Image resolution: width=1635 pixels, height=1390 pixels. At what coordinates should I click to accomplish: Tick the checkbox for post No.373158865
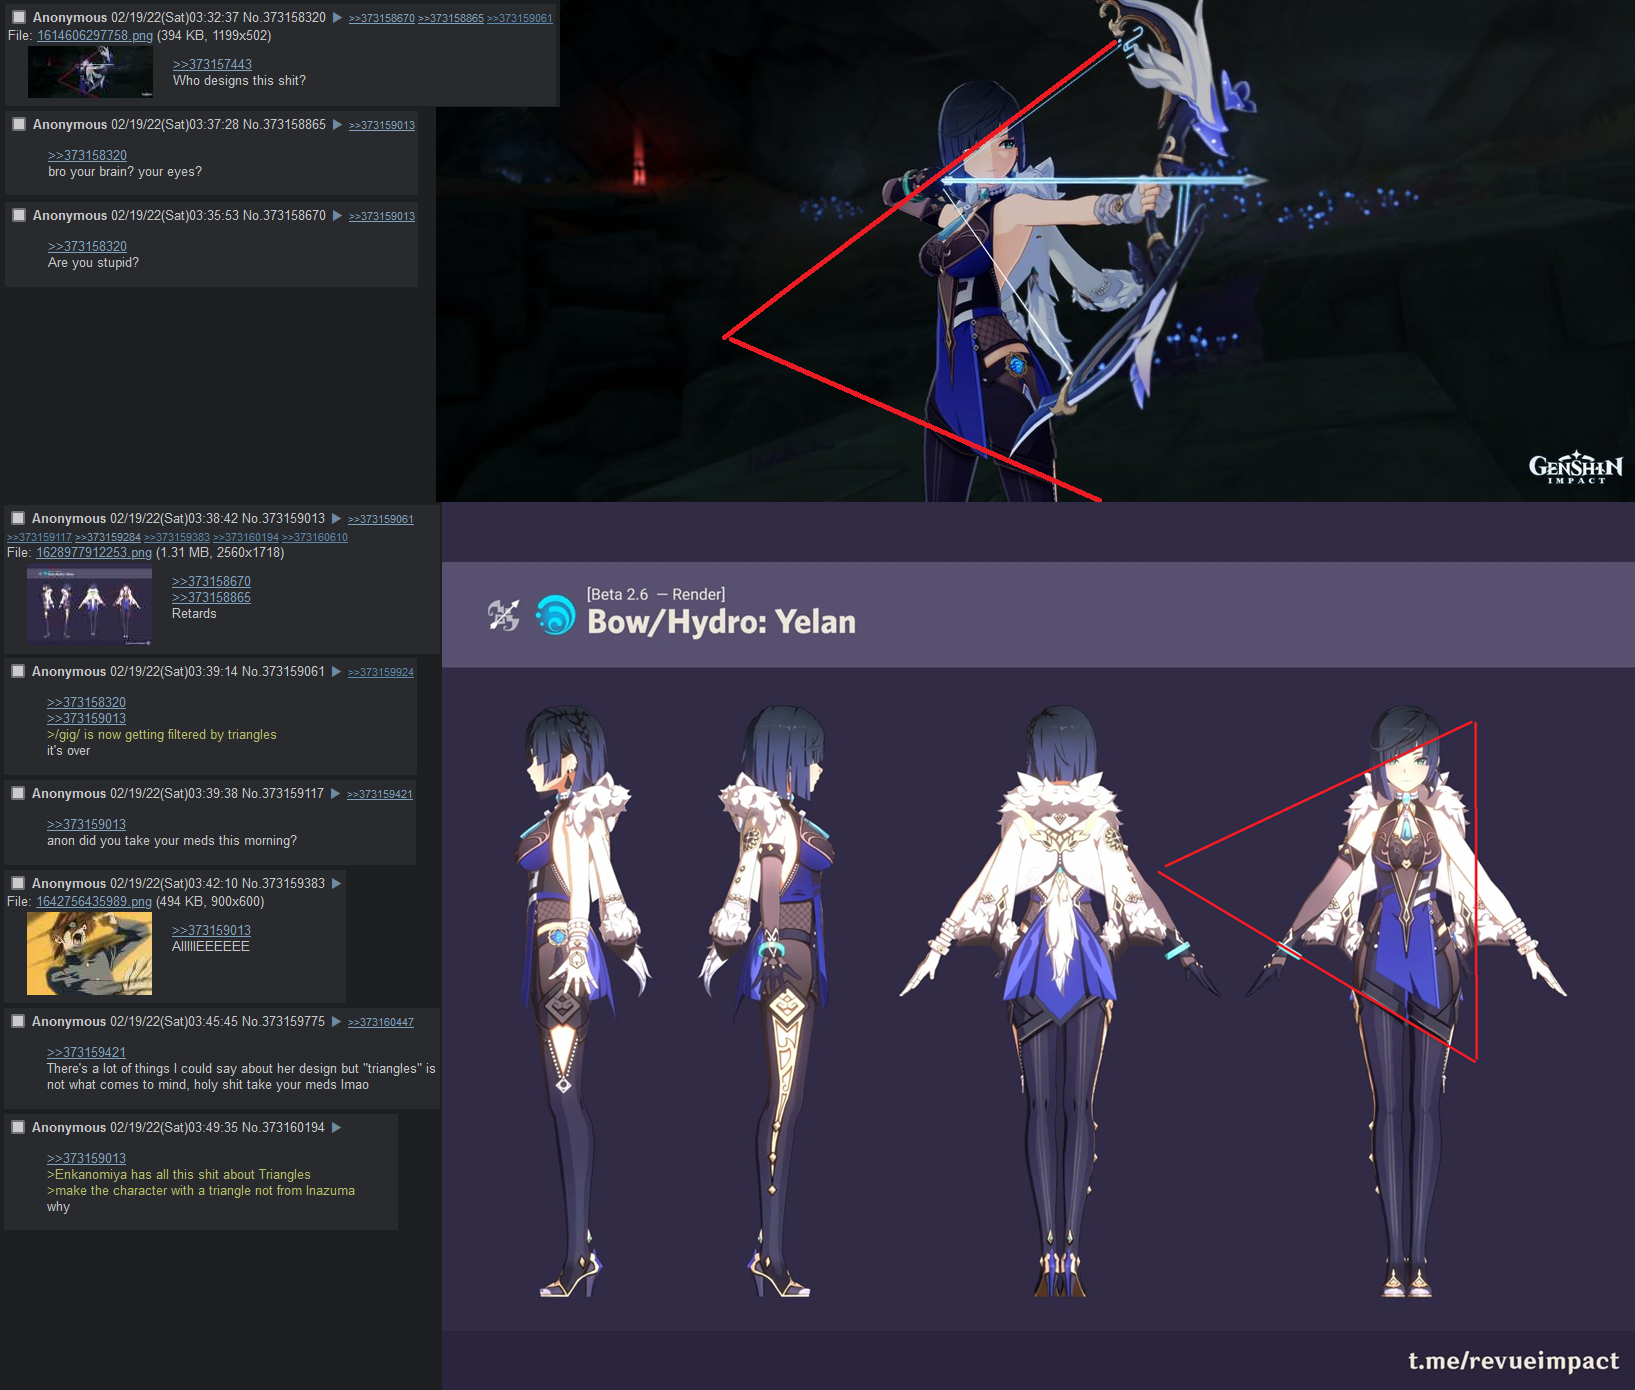[x=19, y=124]
